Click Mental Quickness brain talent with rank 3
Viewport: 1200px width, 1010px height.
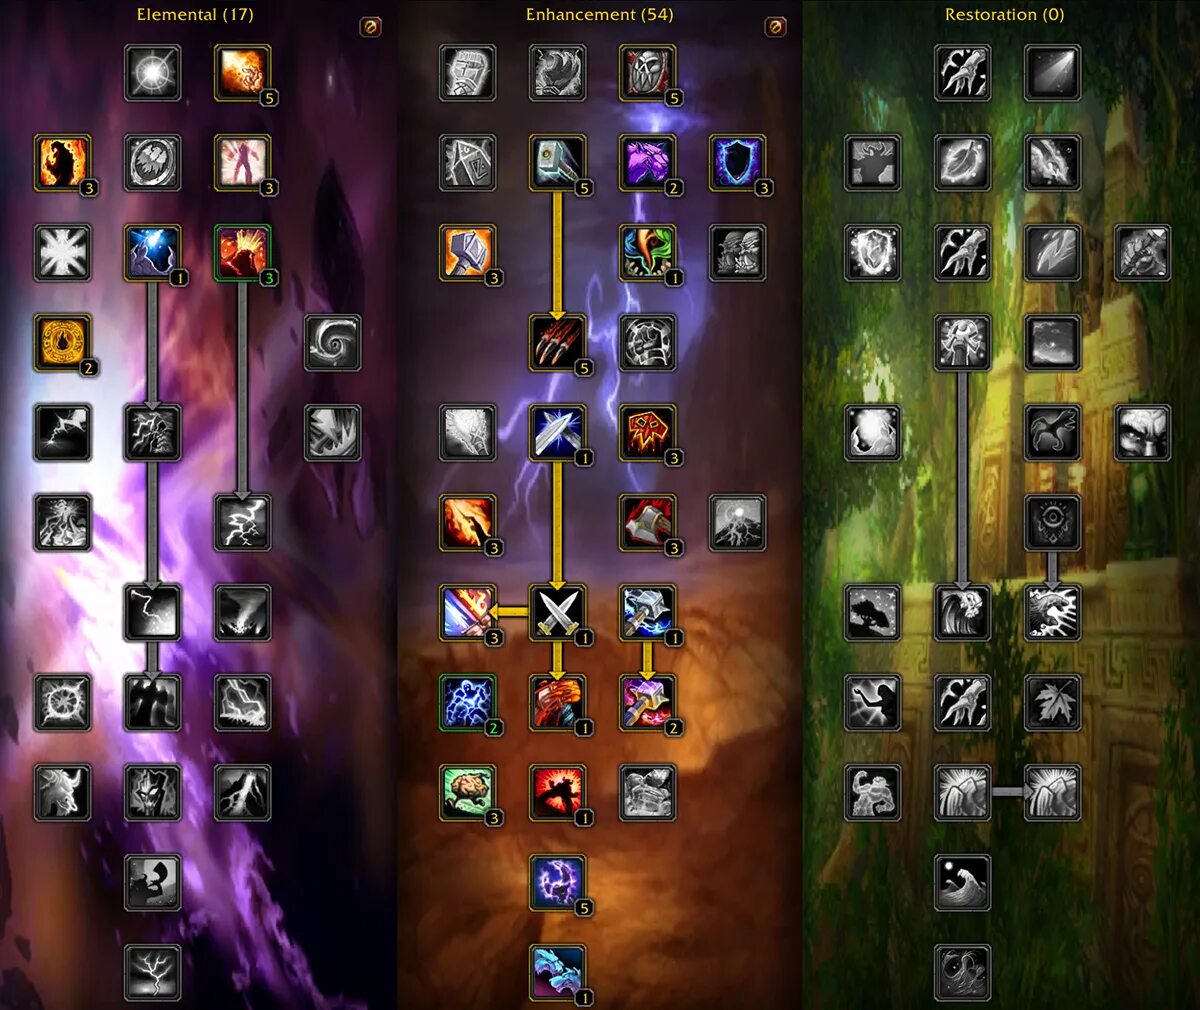click(x=468, y=793)
